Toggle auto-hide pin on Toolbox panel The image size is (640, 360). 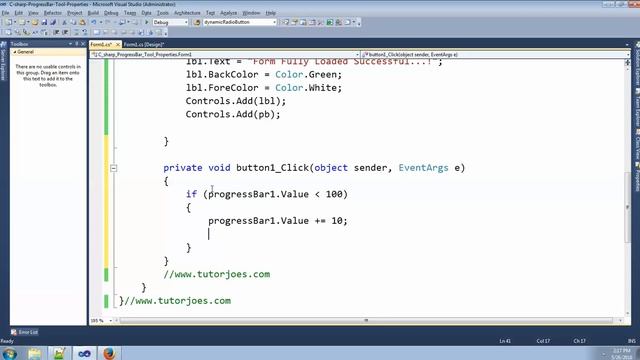(76, 44)
